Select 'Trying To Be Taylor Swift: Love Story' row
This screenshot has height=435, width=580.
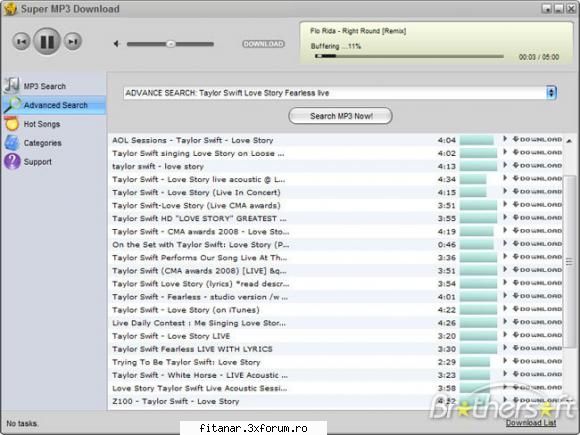(336, 362)
